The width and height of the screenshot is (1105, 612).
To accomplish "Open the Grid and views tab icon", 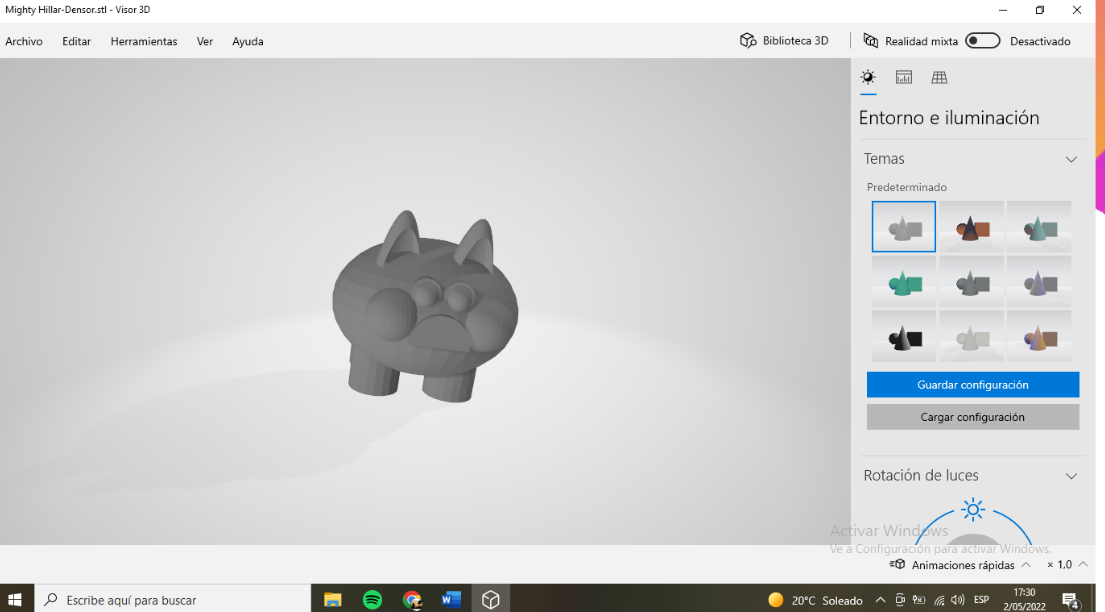I will (939, 78).
